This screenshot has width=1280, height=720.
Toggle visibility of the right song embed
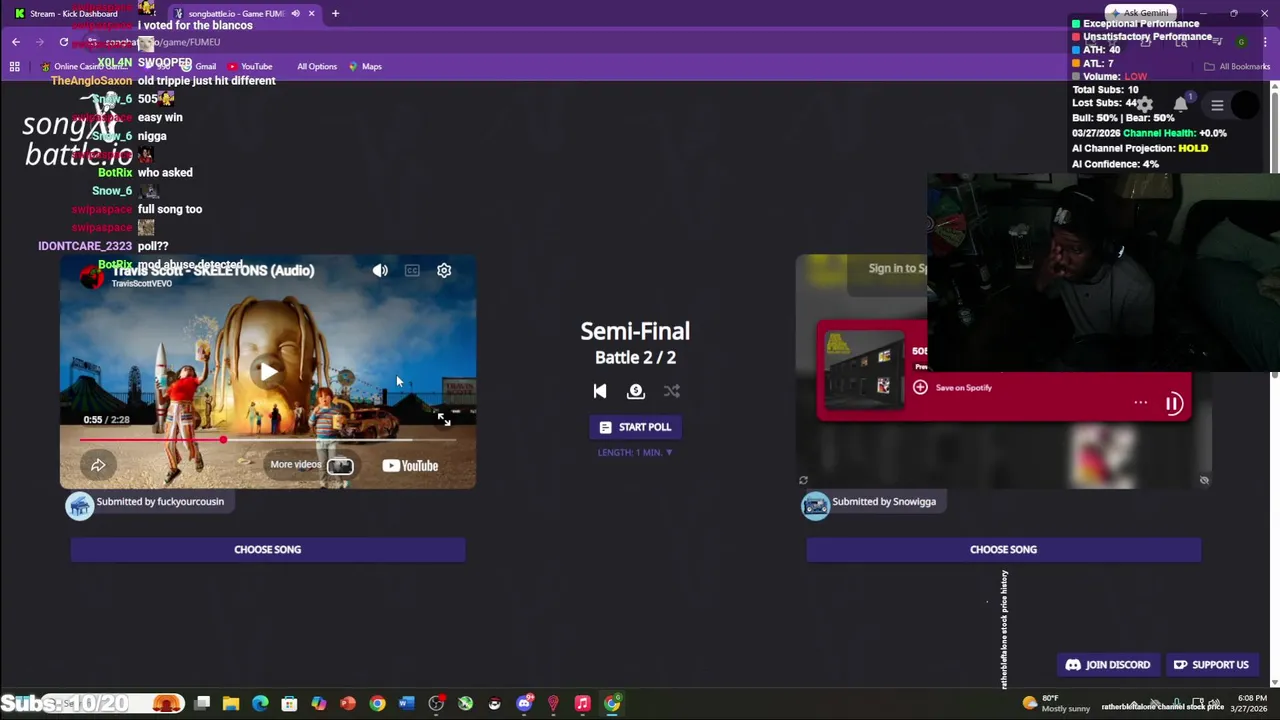[x=1204, y=480]
